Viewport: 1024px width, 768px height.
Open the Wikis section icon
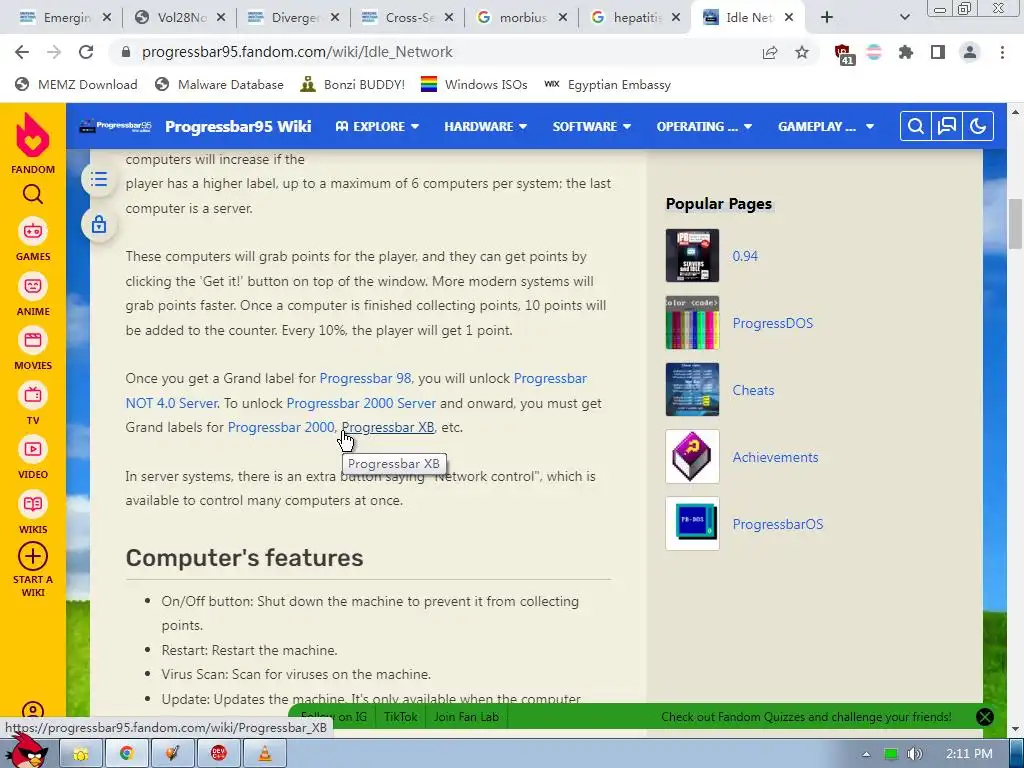pos(33,504)
